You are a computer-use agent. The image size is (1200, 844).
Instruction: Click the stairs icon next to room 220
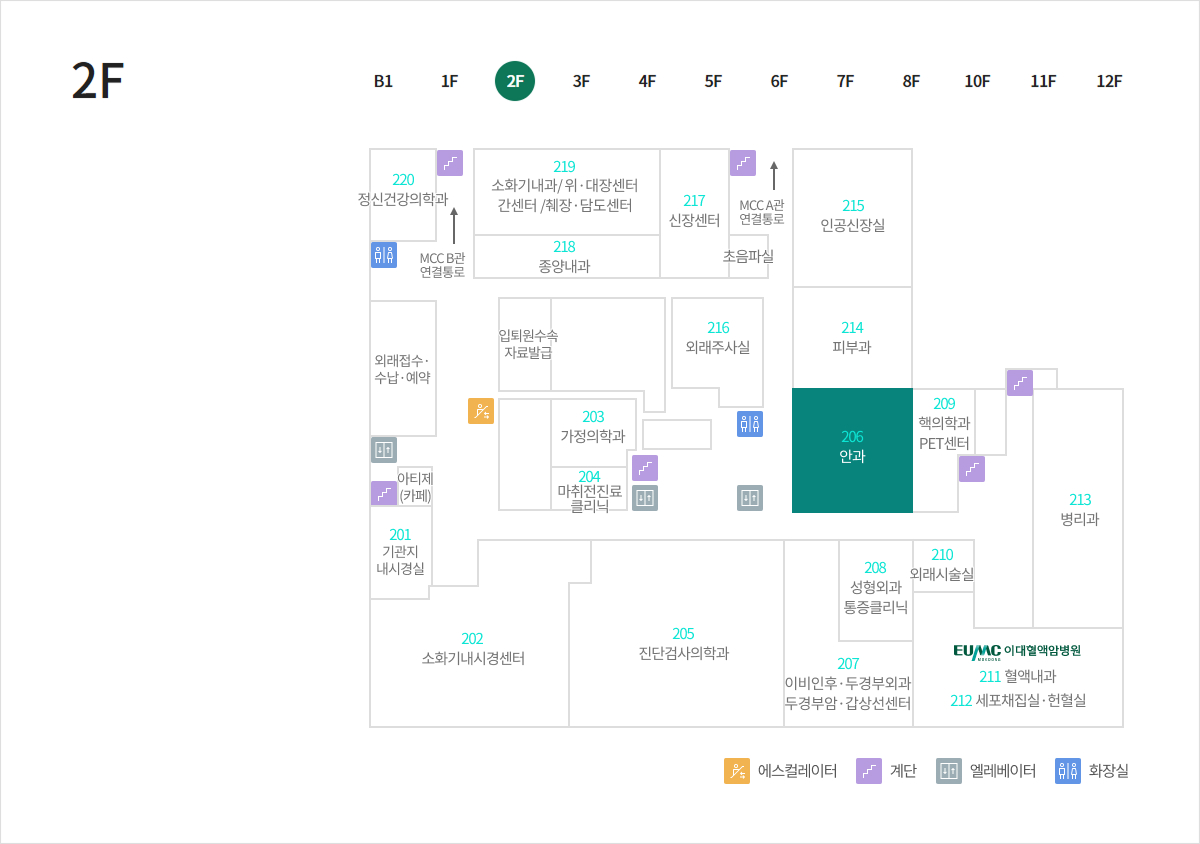[x=450, y=163]
